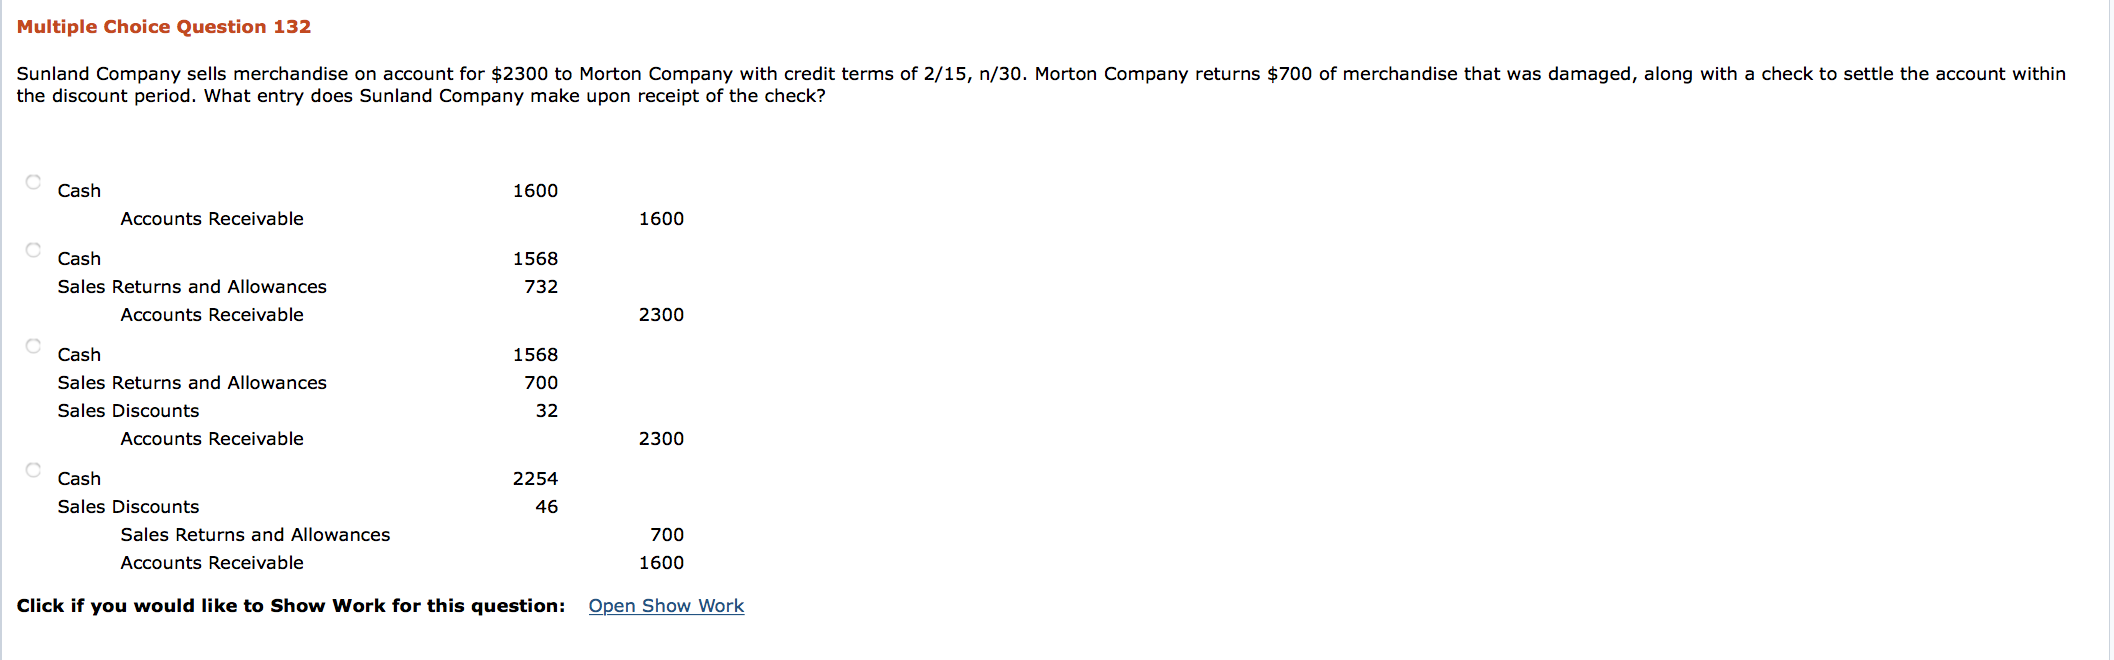Select the Sales Discounts 46 line

(x=300, y=506)
